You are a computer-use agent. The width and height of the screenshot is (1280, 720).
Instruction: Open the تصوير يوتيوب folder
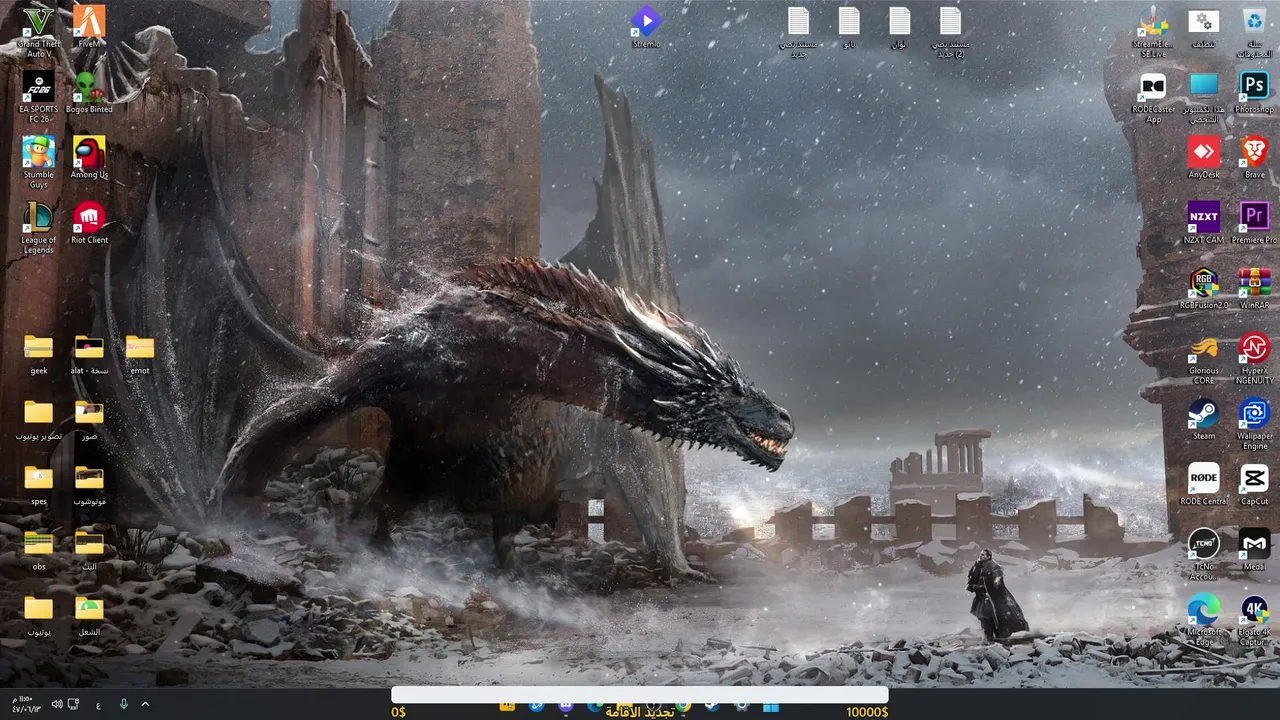(38, 418)
